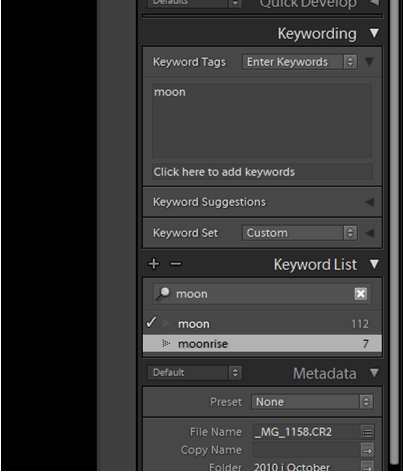The width and height of the screenshot is (403, 474).
Task: Click the magnifier icon in keyword filter
Action: pyautogui.click(x=163, y=294)
